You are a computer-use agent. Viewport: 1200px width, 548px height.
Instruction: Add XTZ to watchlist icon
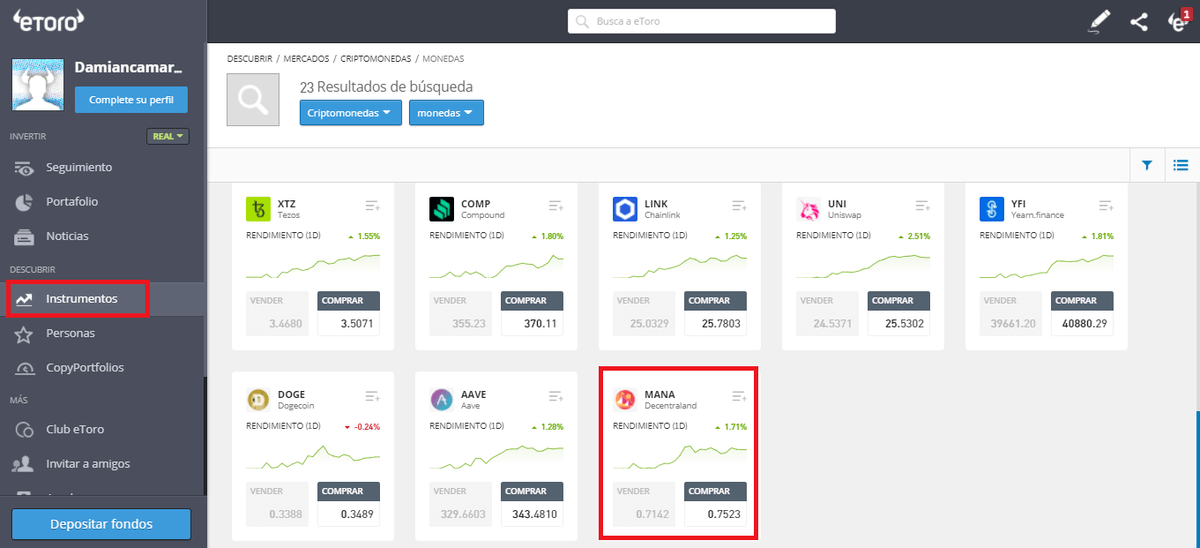point(373,205)
